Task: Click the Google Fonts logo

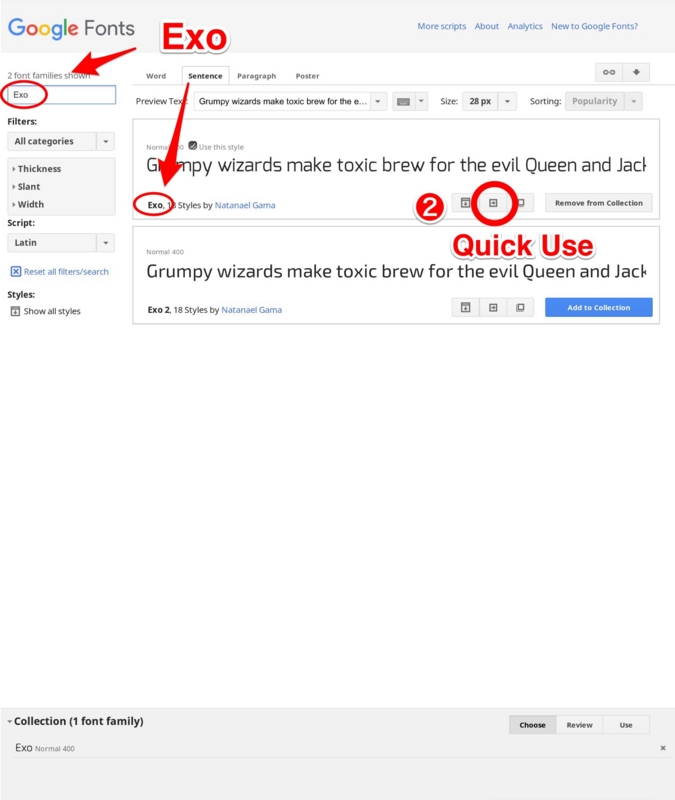Action: [71, 28]
